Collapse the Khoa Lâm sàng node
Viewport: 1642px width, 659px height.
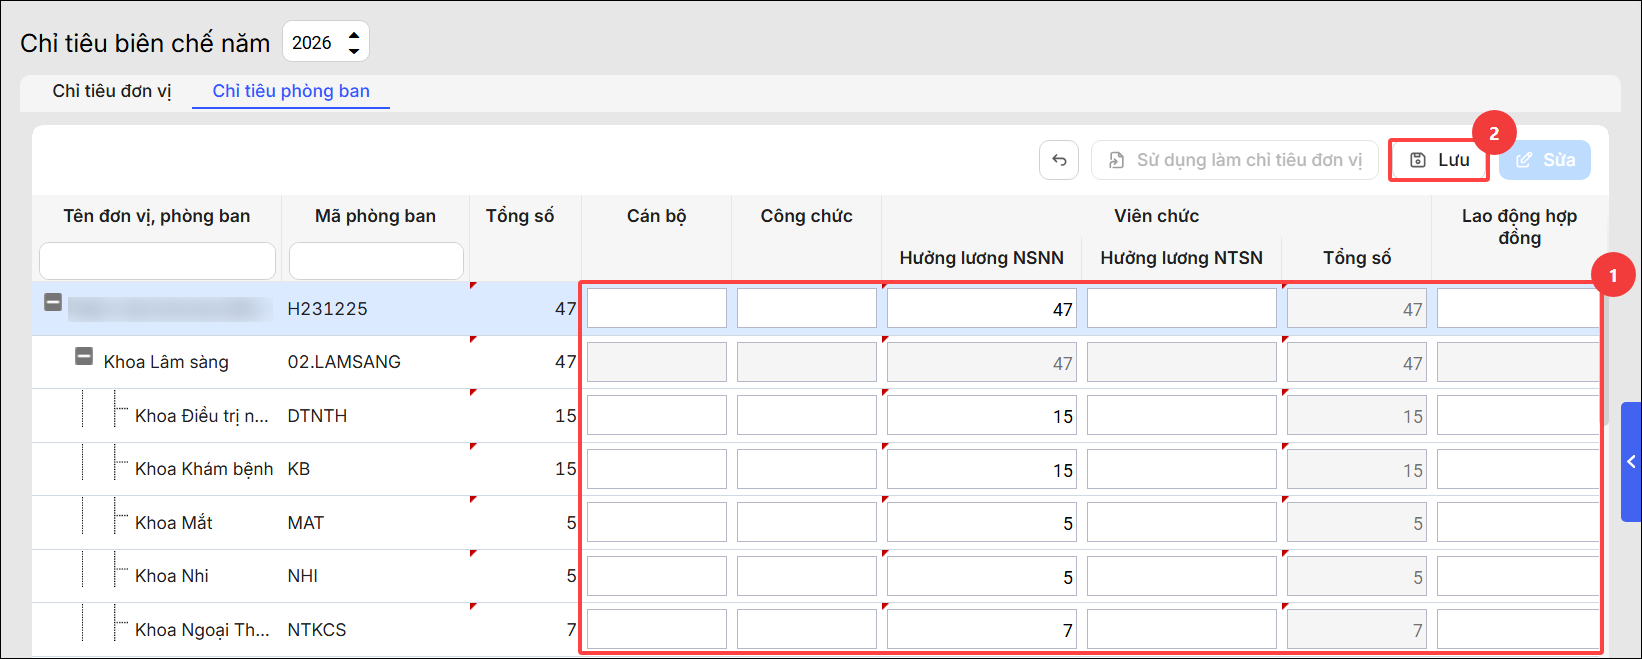tap(85, 355)
